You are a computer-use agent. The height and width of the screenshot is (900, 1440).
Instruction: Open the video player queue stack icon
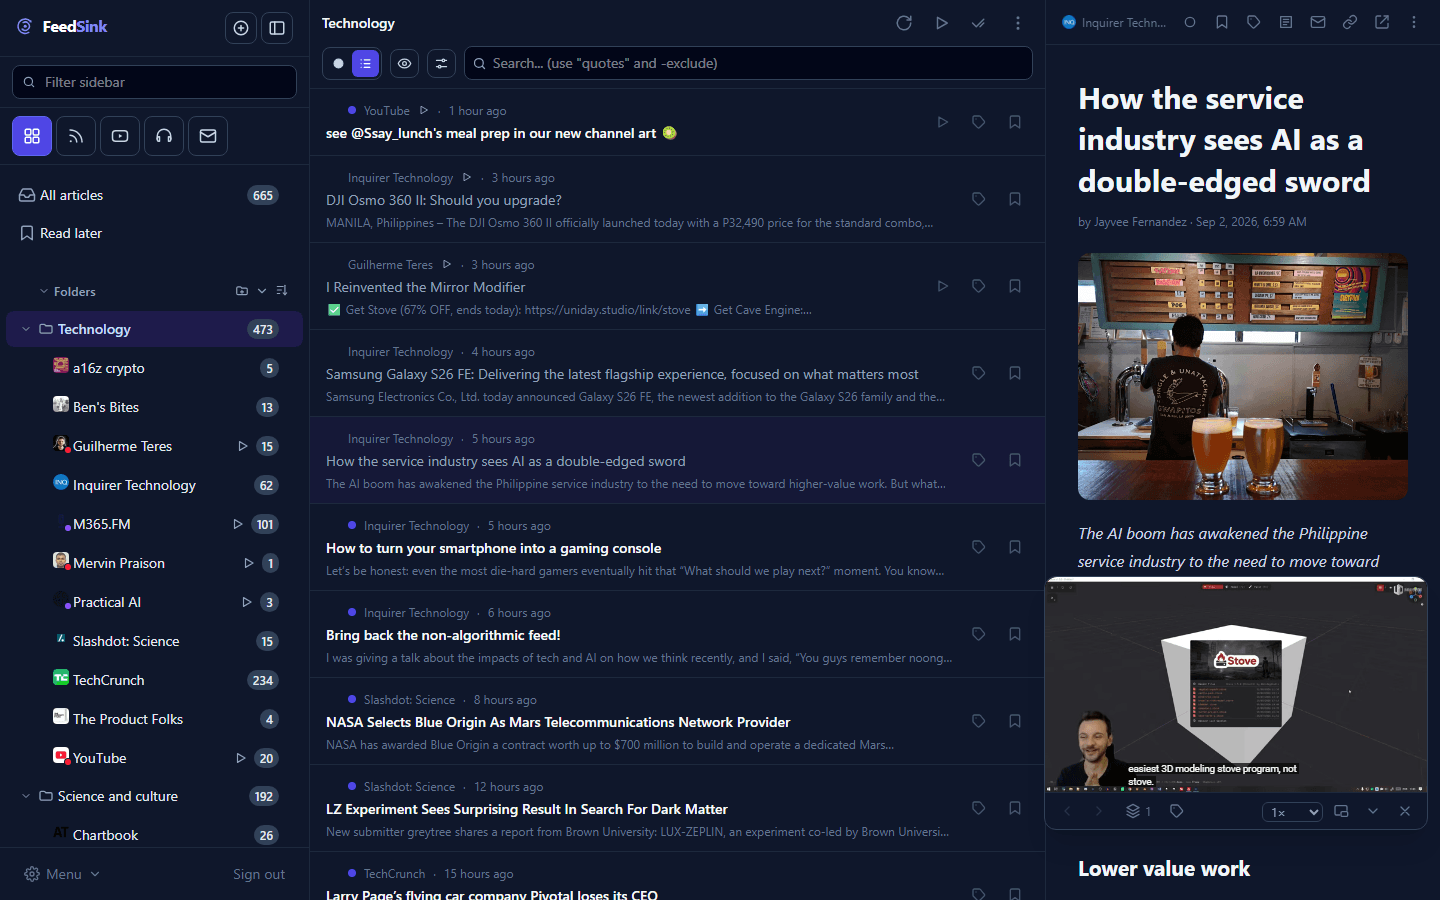[x=1138, y=811]
